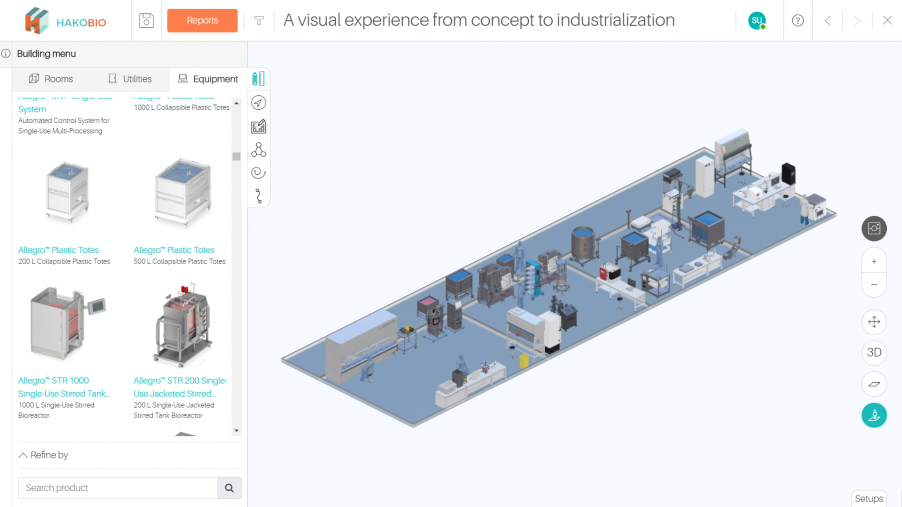Open the help question mark icon
The height and width of the screenshot is (507, 902).
pyautogui.click(x=797, y=21)
